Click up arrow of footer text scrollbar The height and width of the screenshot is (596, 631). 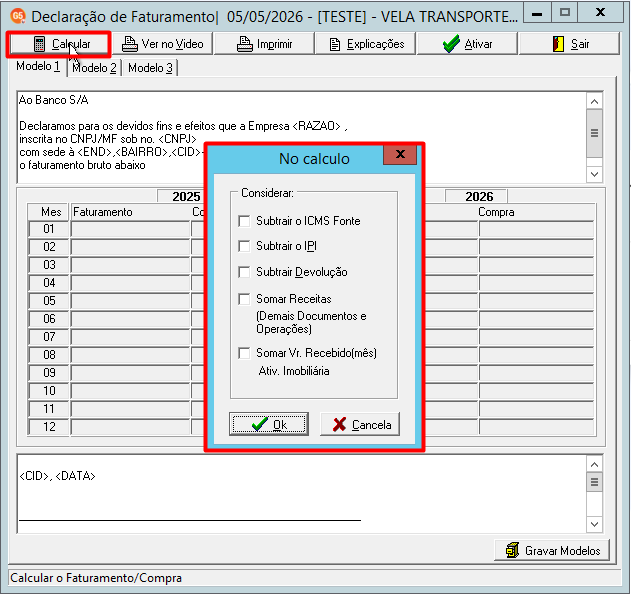pos(594,465)
